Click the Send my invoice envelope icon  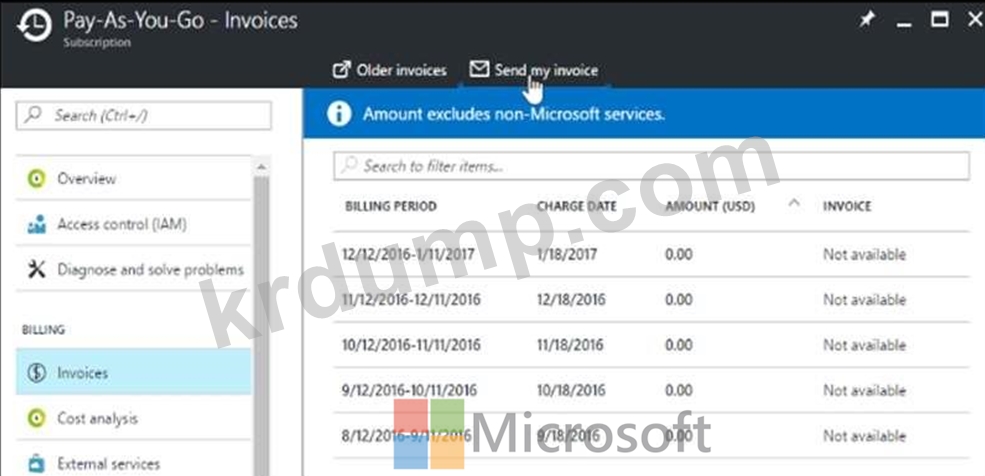[479, 68]
